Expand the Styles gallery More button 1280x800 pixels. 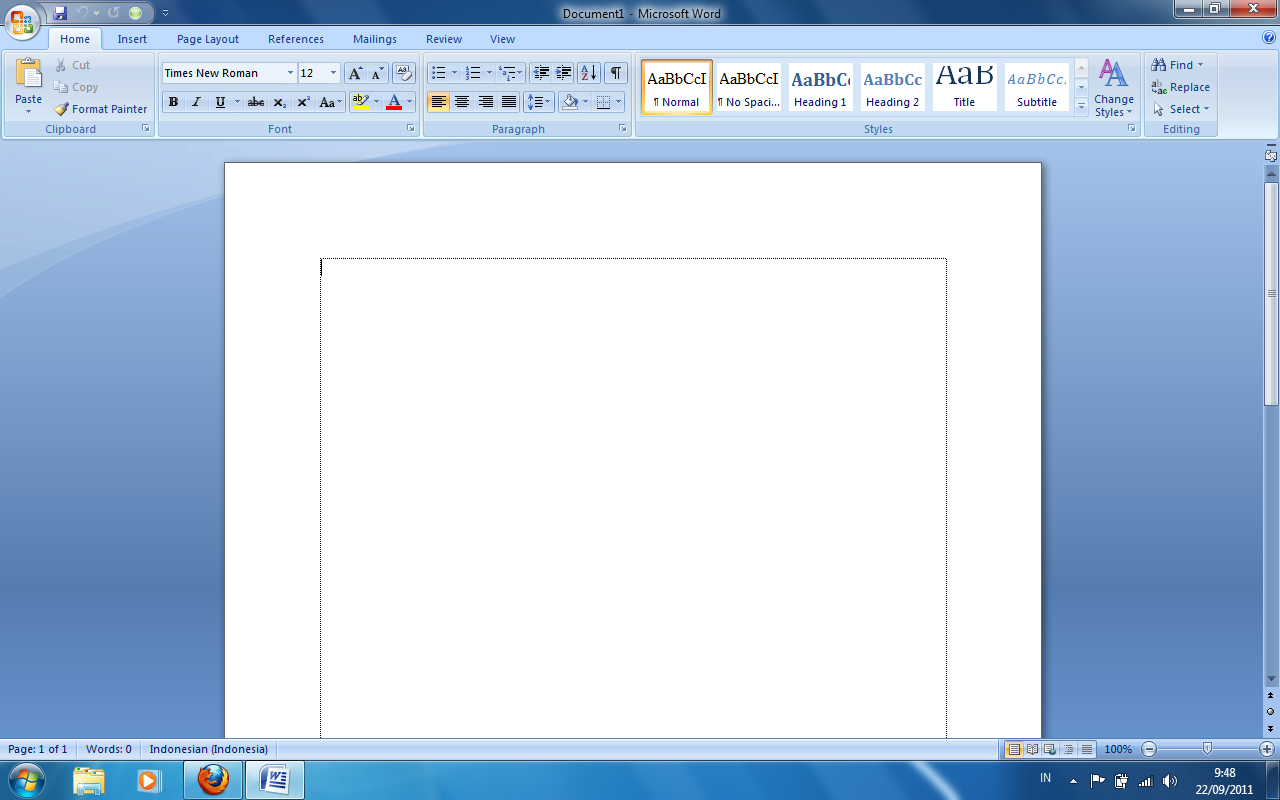[1081, 107]
